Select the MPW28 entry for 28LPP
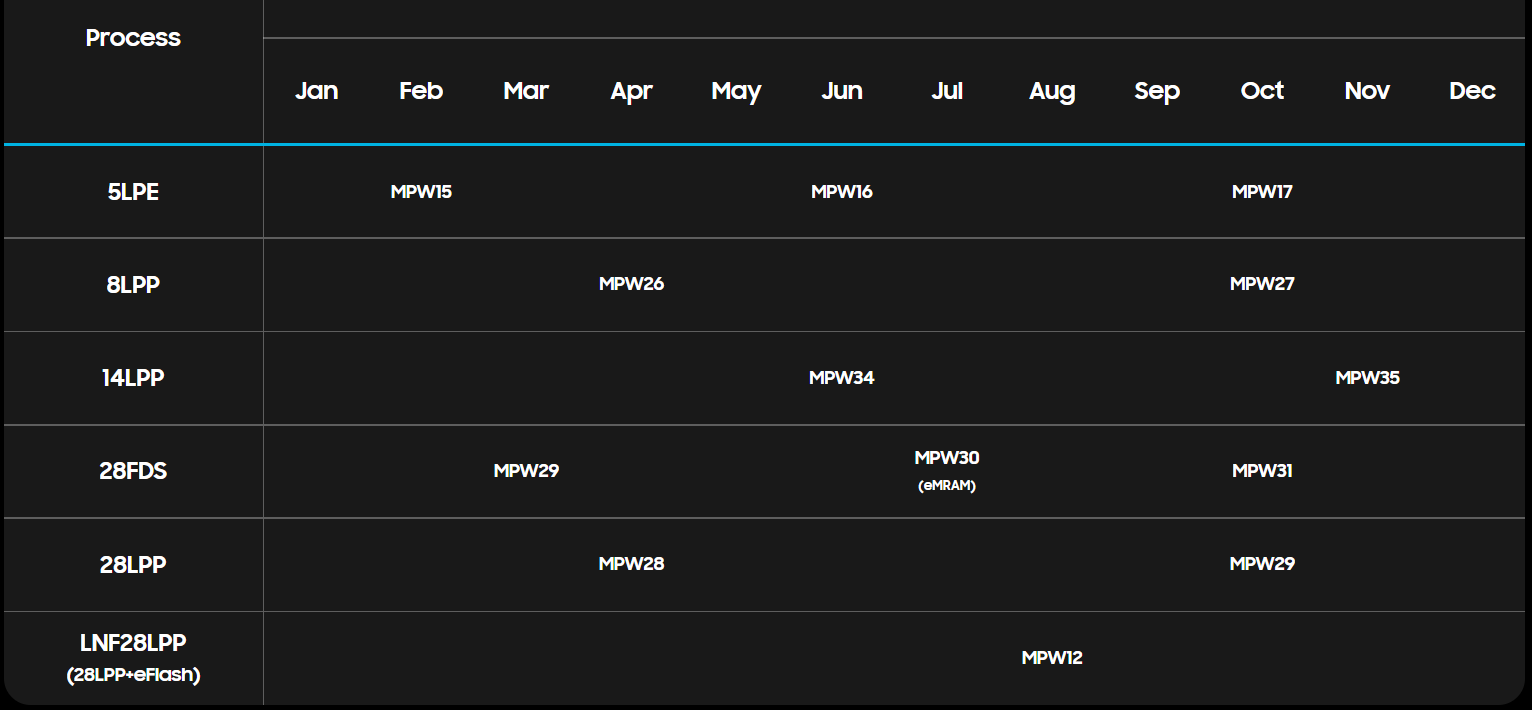 coord(631,564)
